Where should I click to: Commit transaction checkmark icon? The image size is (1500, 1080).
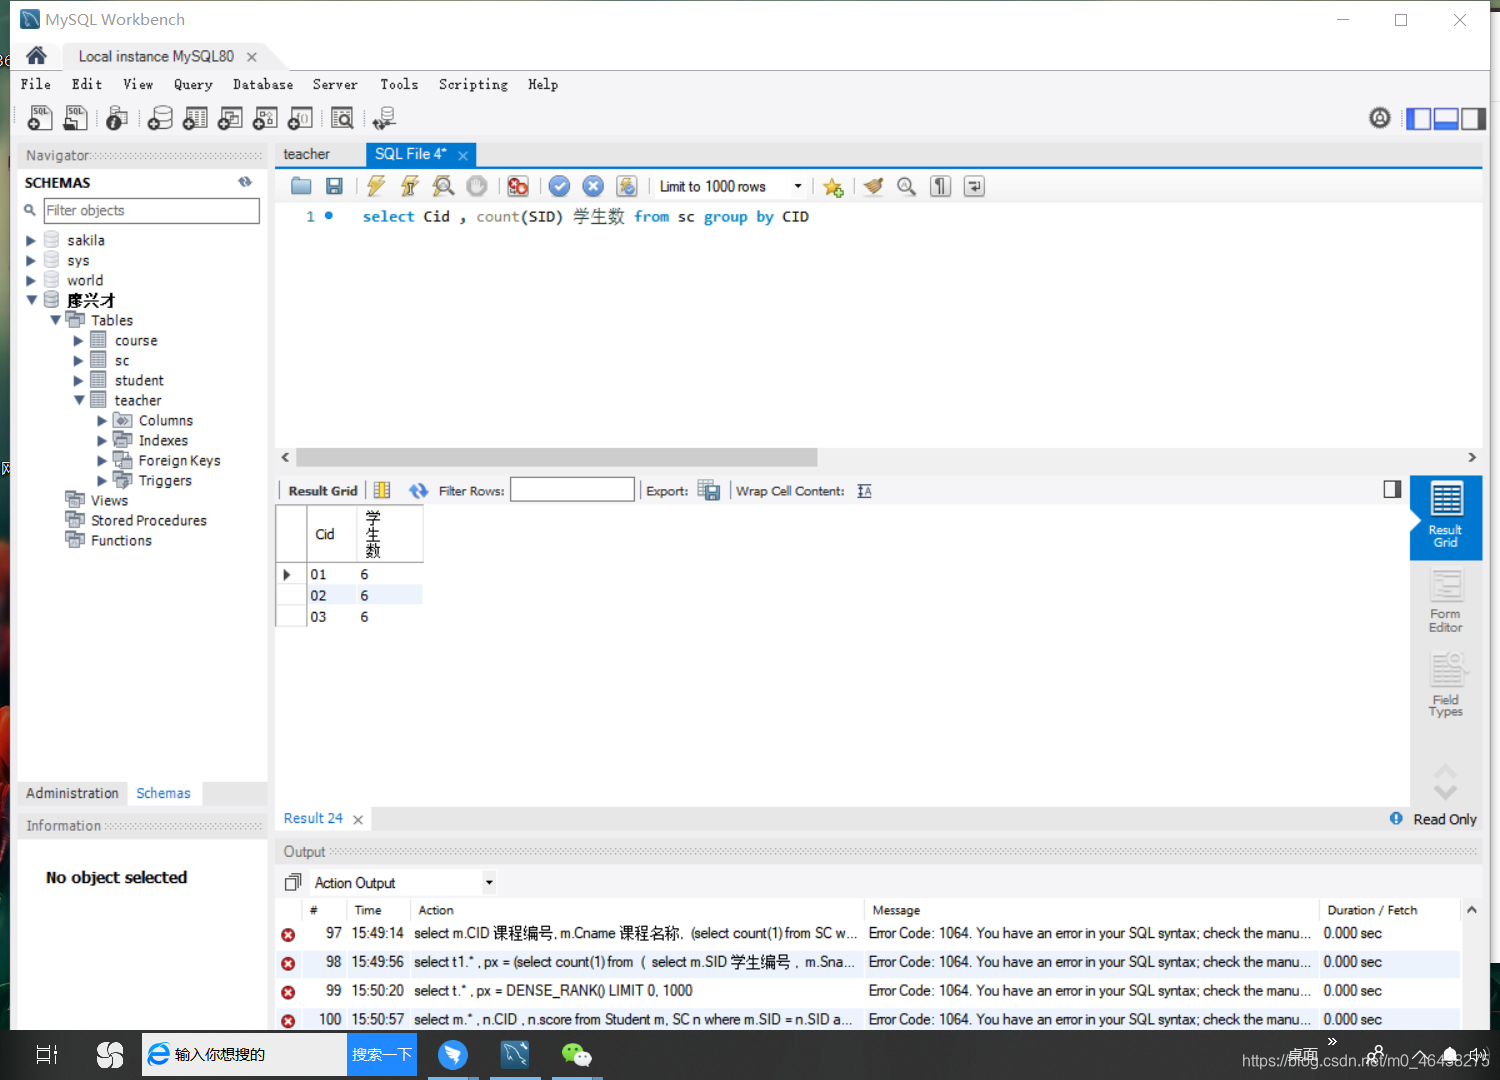(x=559, y=186)
